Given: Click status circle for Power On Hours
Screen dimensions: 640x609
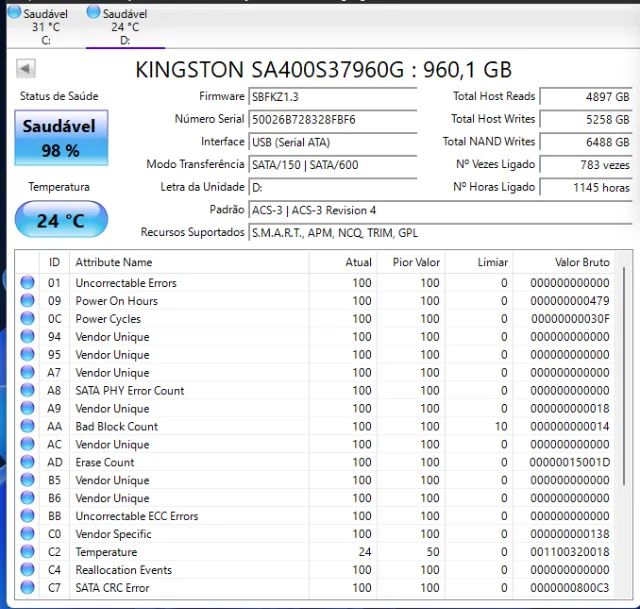Looking at the screenshot, I should tap(27, 300).
